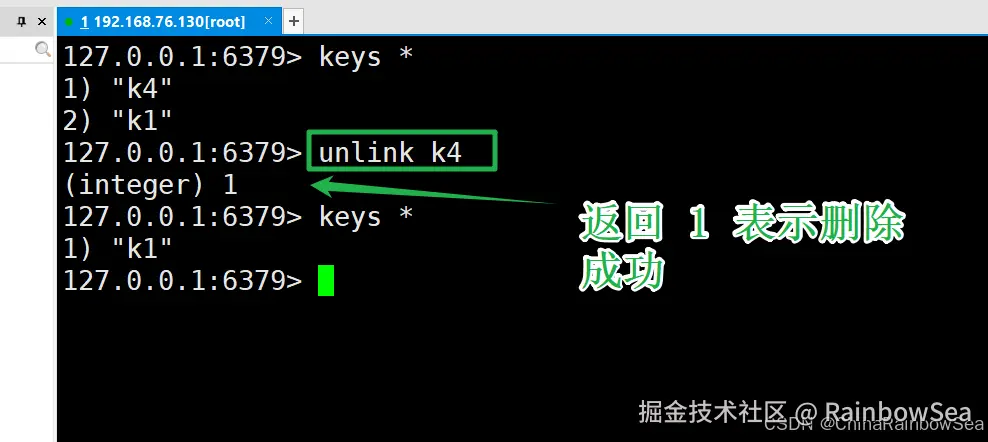Click the final 1) "k1" result line
Image resolution: width=988 pixels, height=442 pixels.
click(118, 249)
